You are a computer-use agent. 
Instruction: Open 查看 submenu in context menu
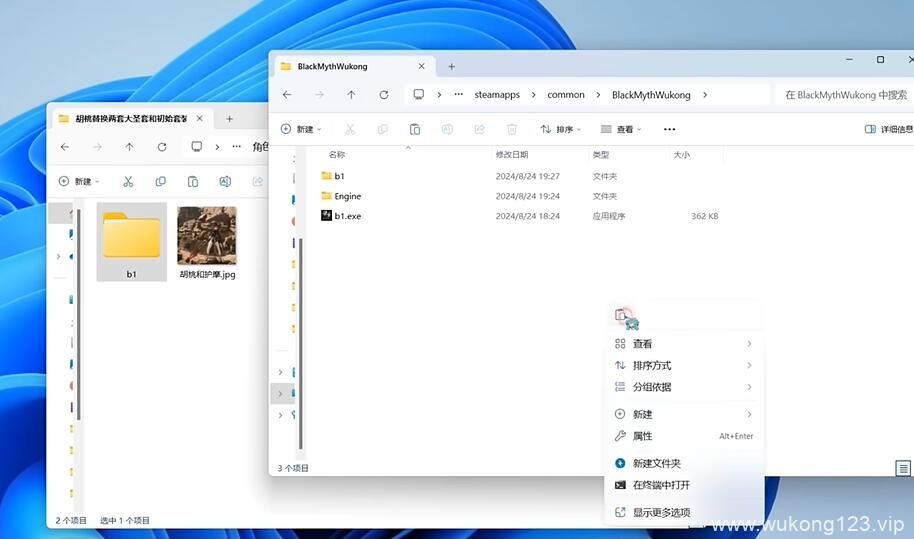click(x=684, y=344)
